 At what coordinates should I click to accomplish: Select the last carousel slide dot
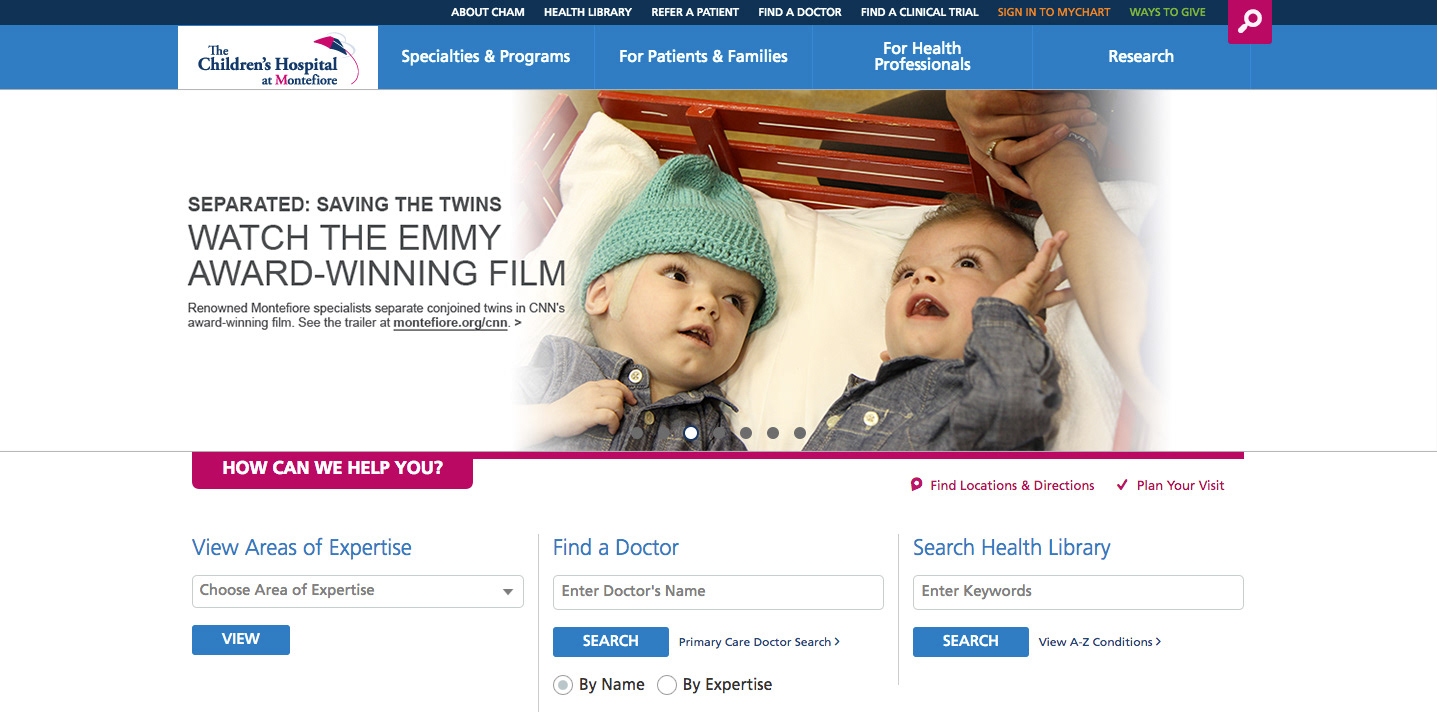click(x=800, y=433)
